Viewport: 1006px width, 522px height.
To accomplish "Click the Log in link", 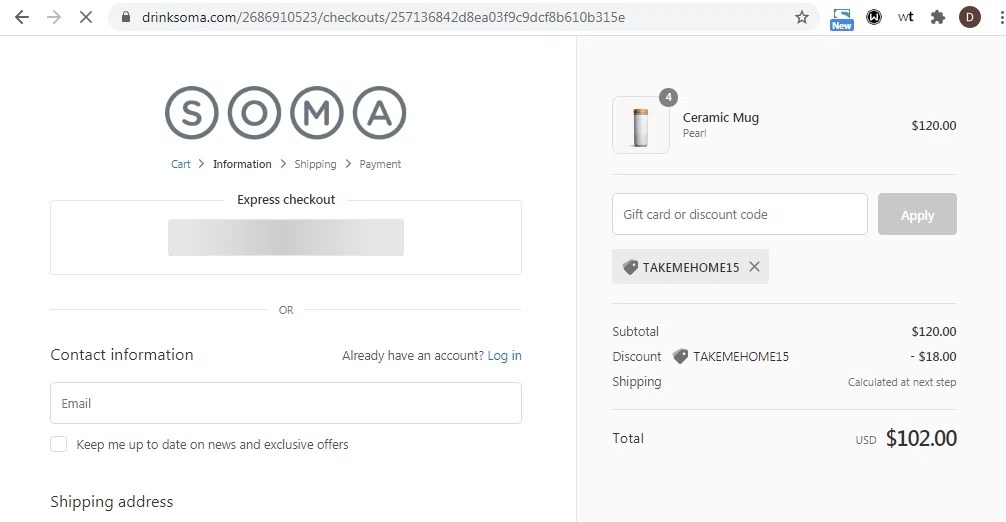I will [504, 355].
